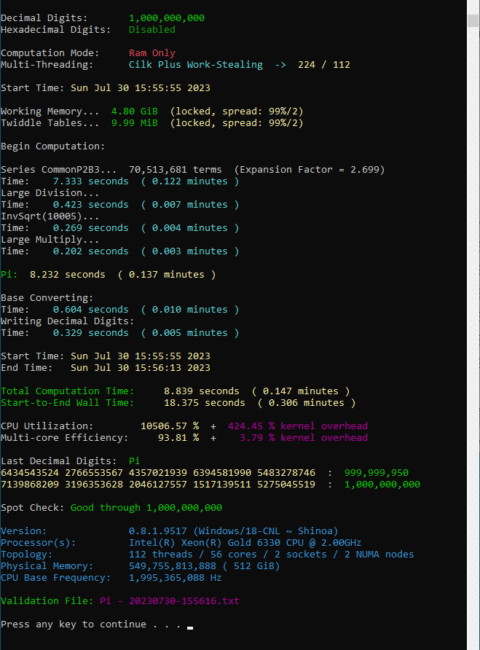Click '424.45 % kernel overhead' text

[x=298, y=426]
